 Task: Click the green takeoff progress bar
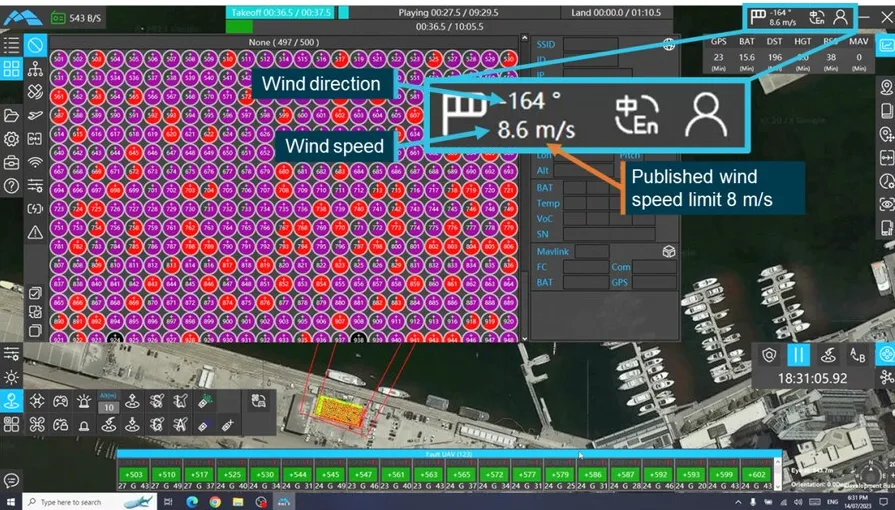tap(239, 26)
